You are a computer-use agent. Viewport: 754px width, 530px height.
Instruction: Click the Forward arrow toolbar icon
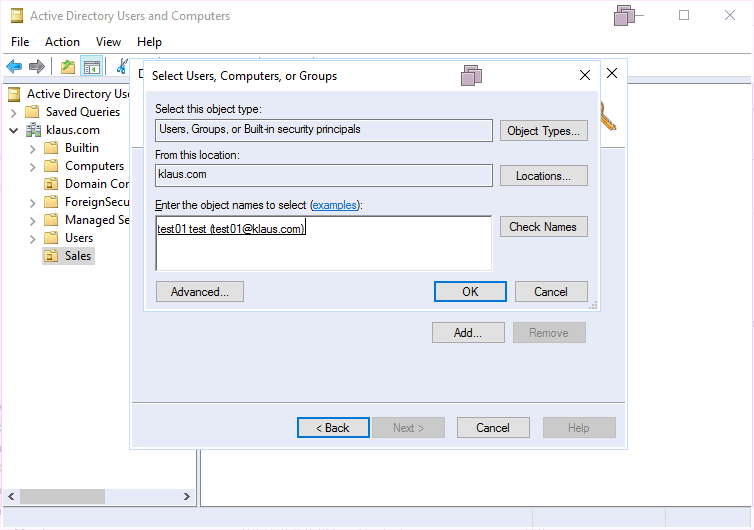37,67
